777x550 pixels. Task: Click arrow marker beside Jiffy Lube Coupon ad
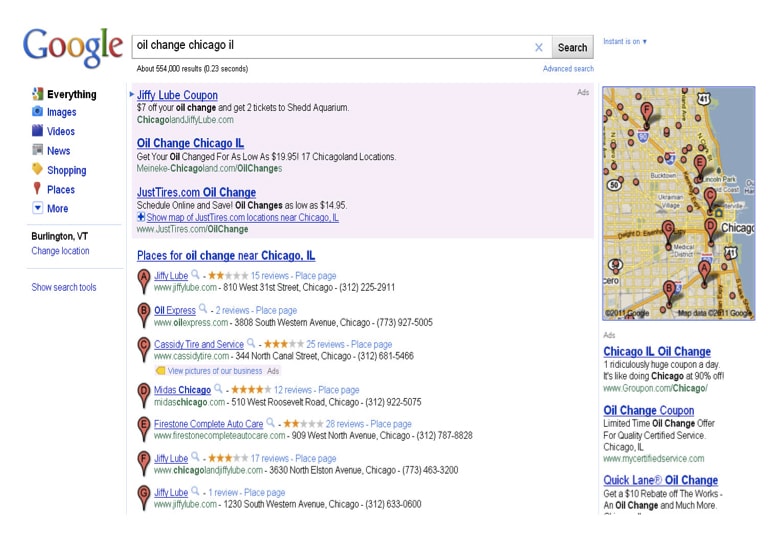coord(132,94)
